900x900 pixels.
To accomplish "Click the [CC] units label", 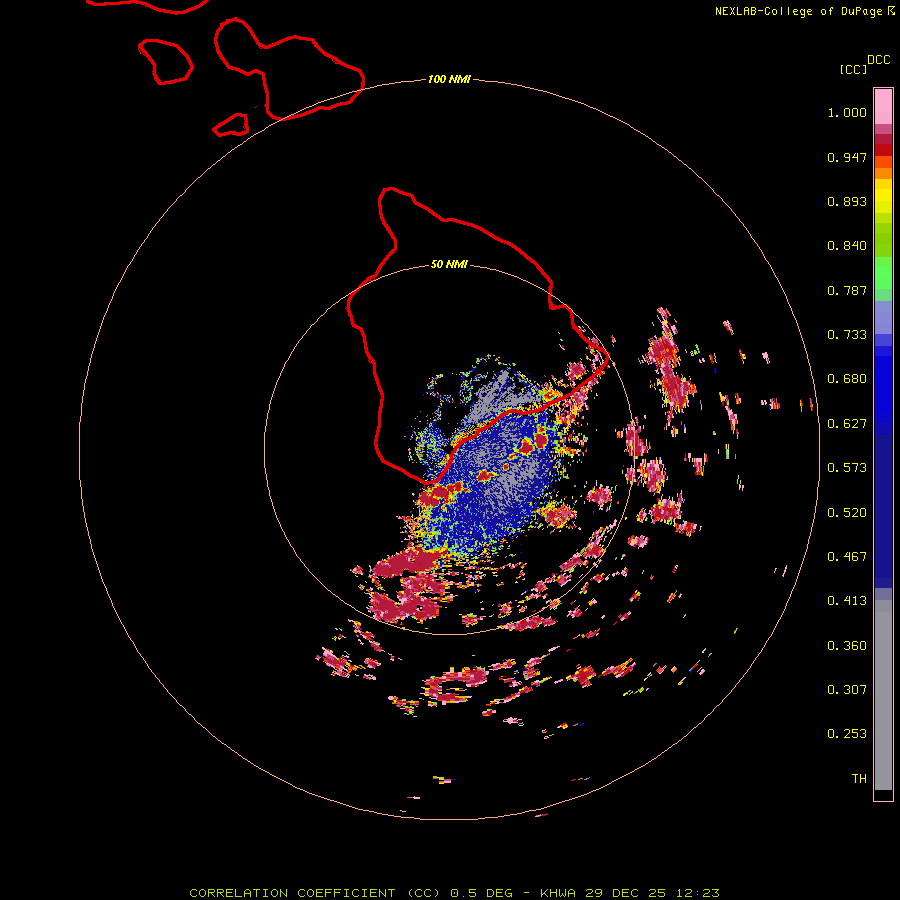I will tap(853, 69).
